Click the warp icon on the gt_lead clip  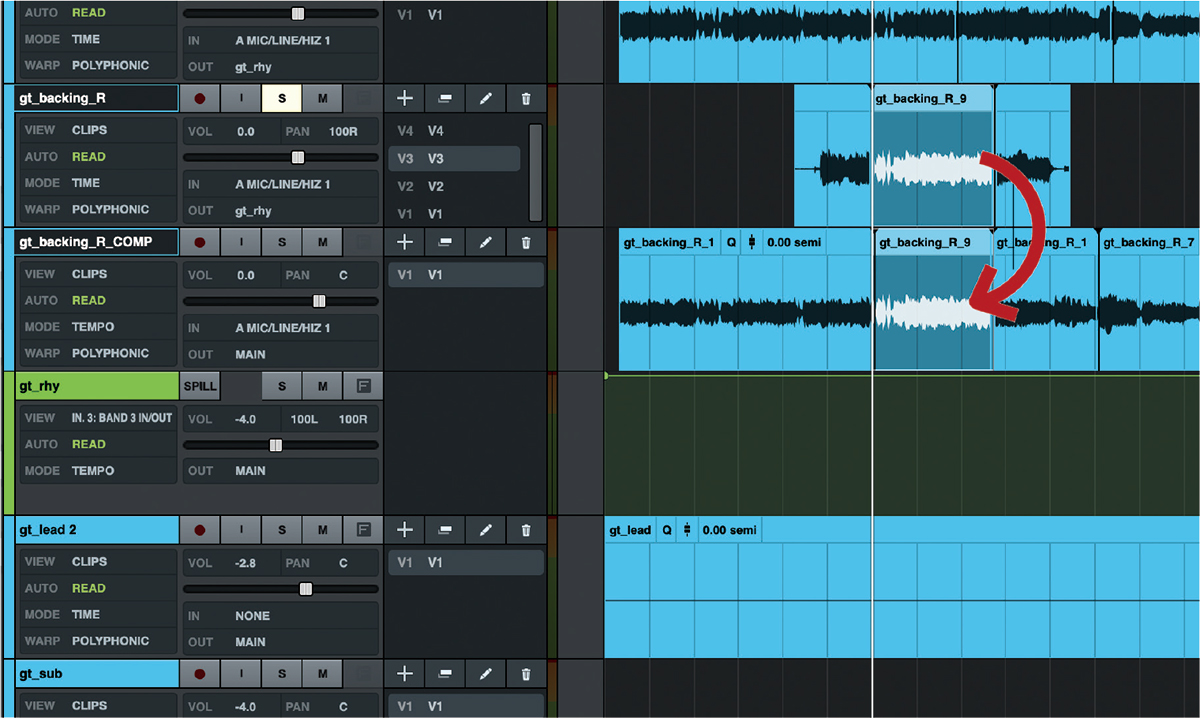(x=687, y=530)
